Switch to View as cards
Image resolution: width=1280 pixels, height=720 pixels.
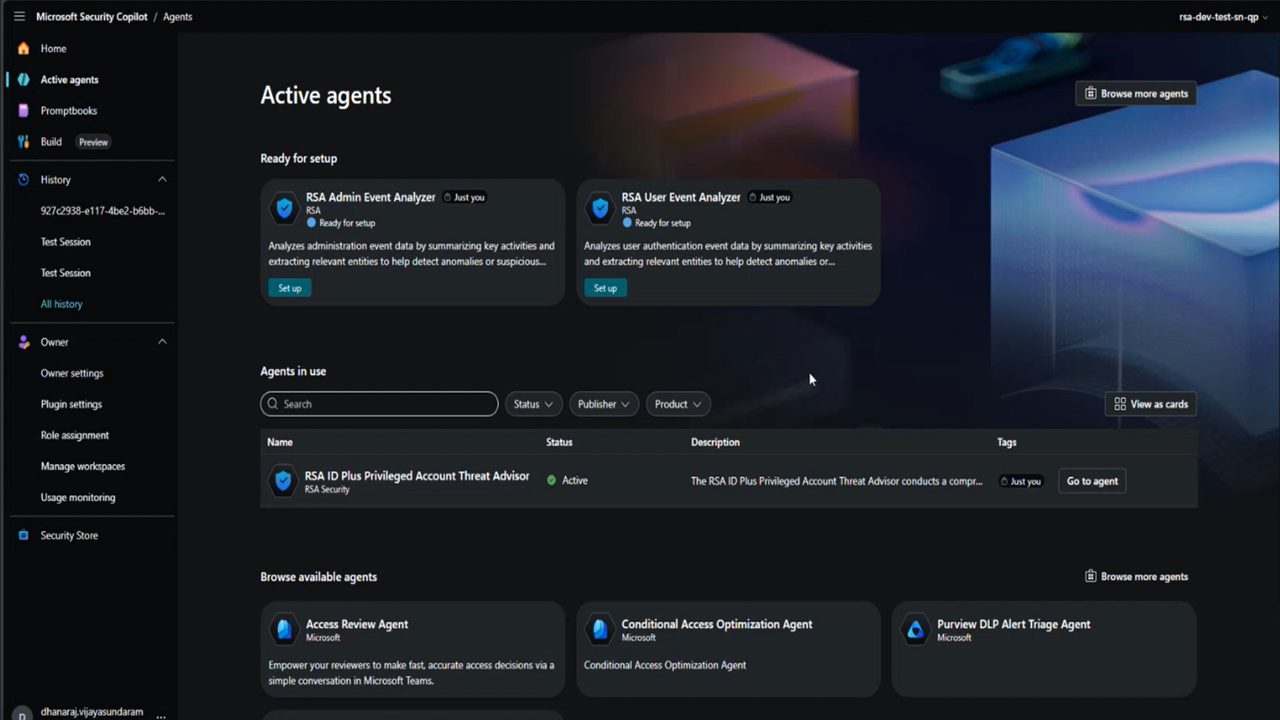pos(1151,404)
